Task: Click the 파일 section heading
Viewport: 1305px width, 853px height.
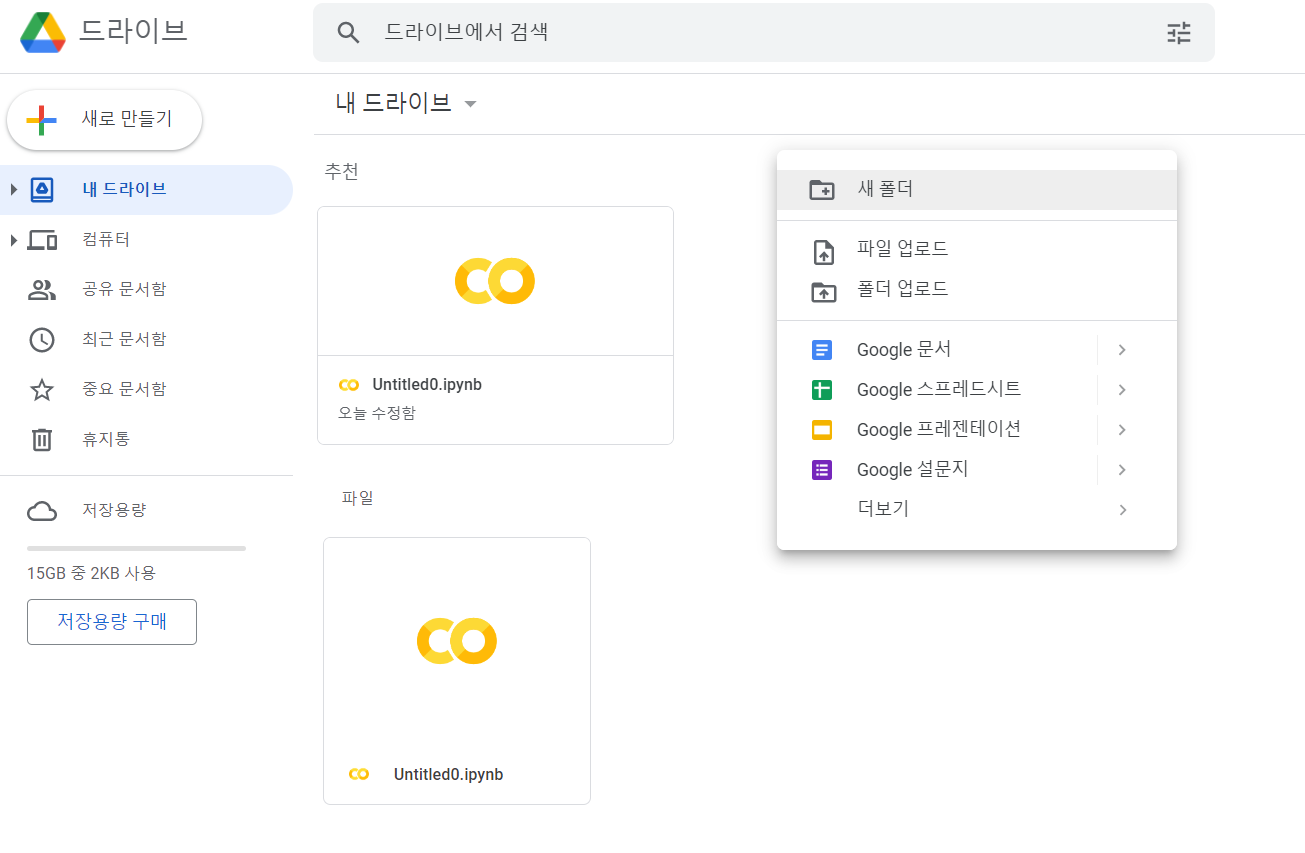Action: [x=357, y=498]
